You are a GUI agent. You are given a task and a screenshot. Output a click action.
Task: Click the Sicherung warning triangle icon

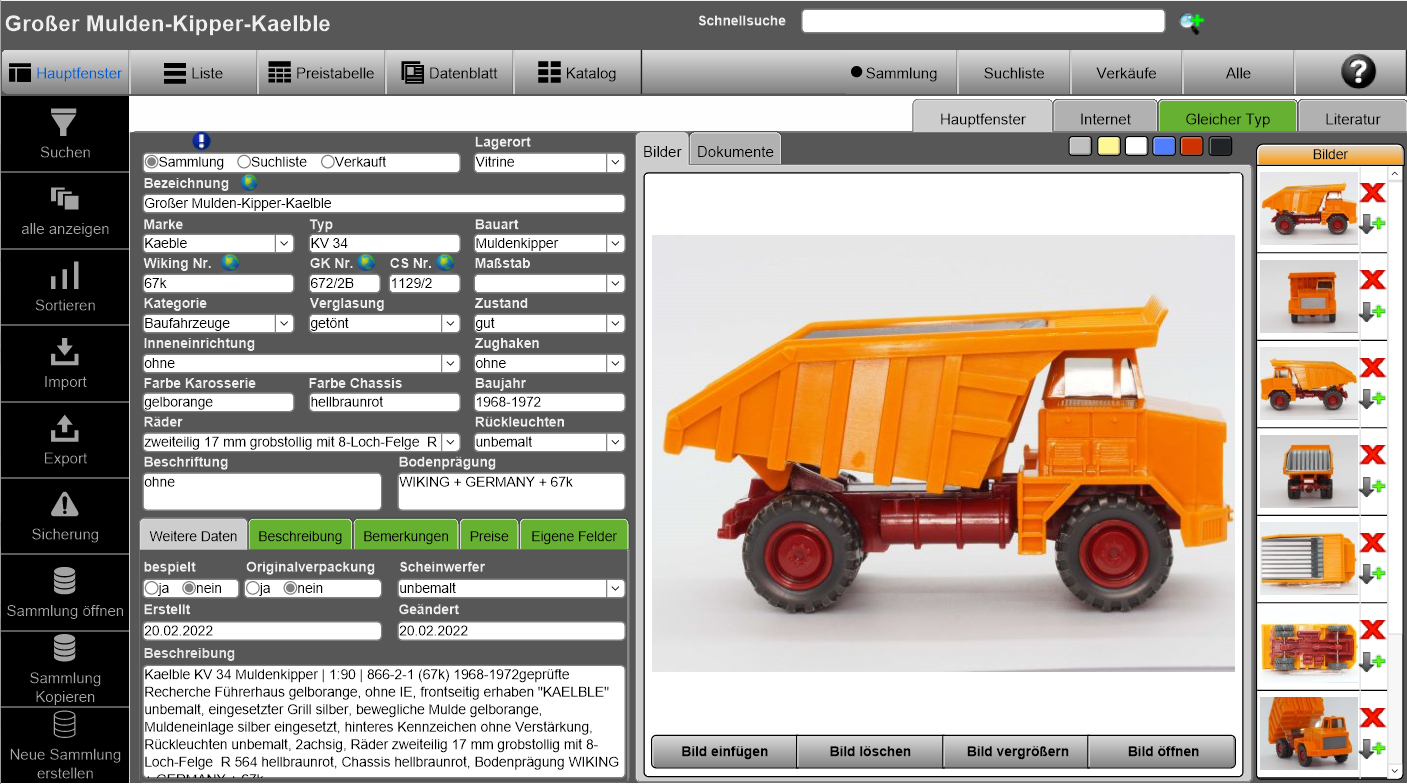click(x=64, y=504)
